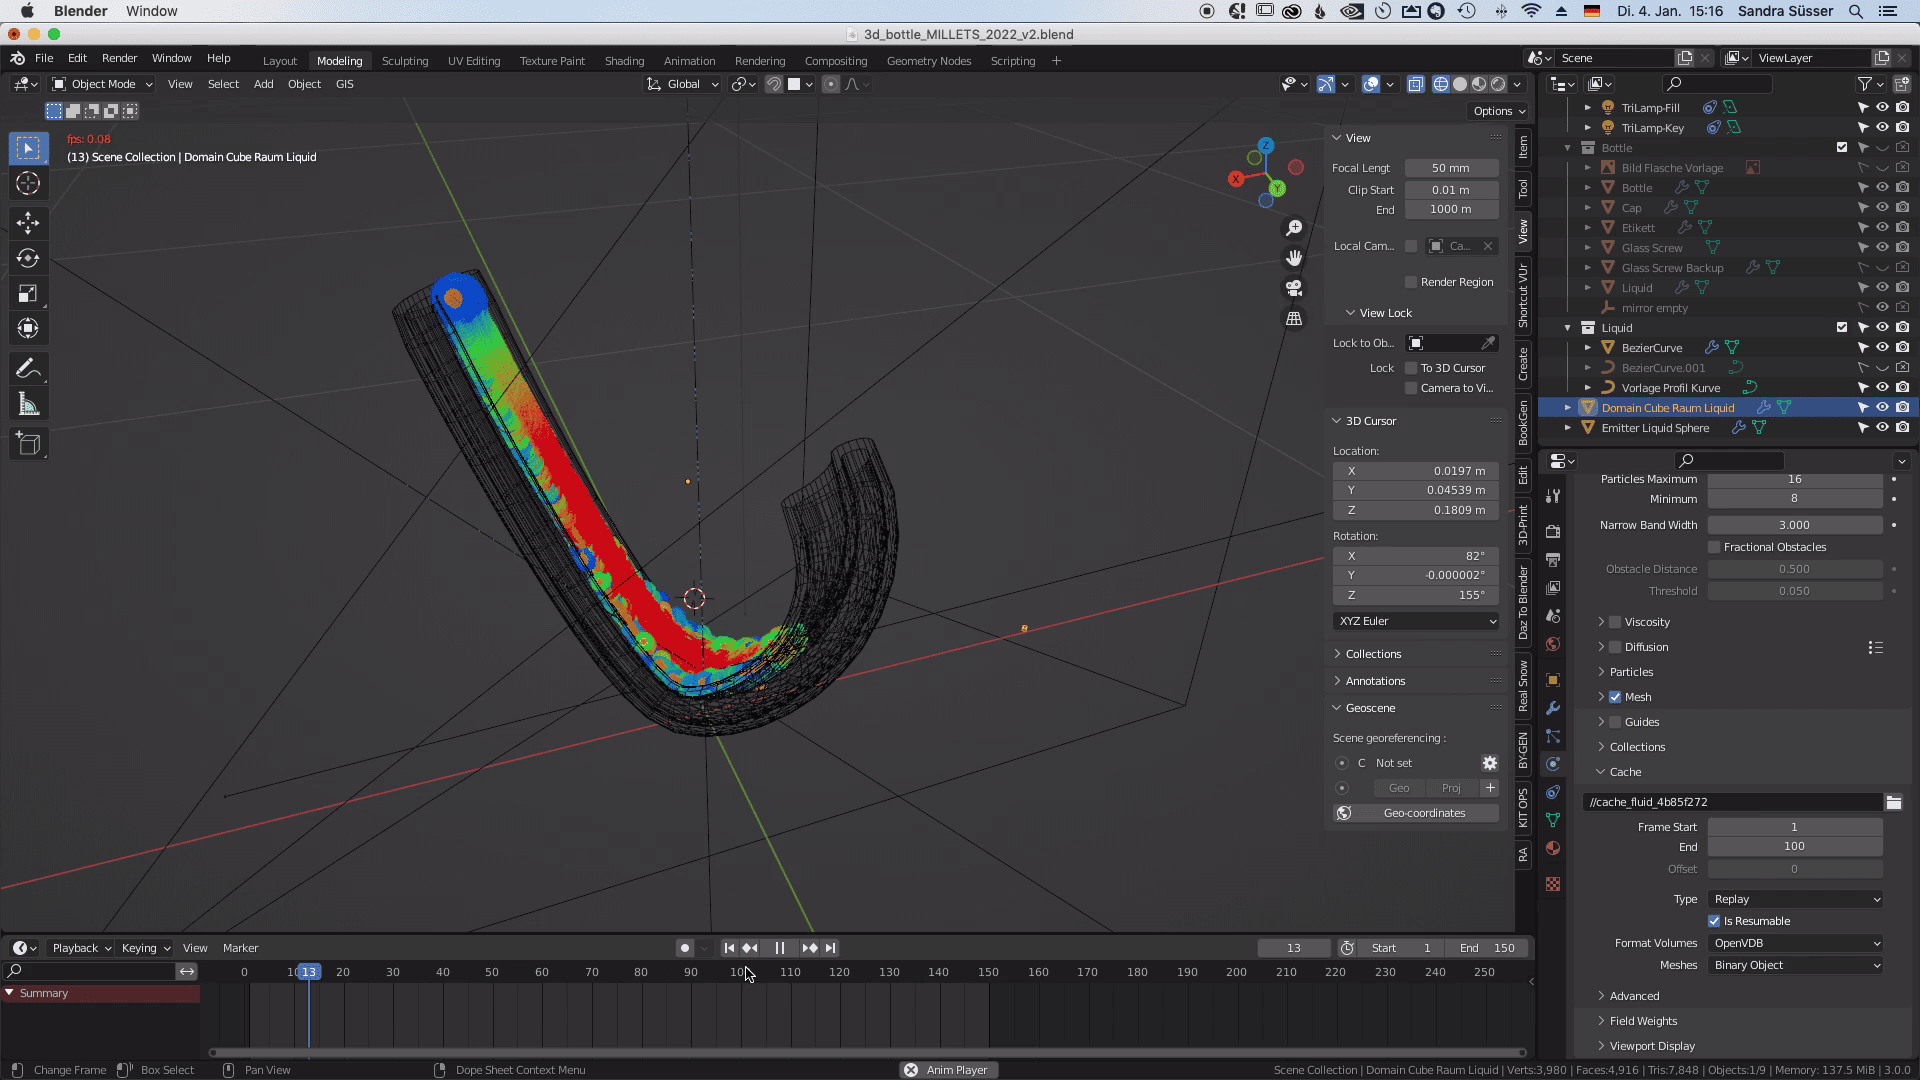This screenshot has height=1080, width=1920.
Task: Click the current frame 13 field
Action: click(x=1294, y=948)
